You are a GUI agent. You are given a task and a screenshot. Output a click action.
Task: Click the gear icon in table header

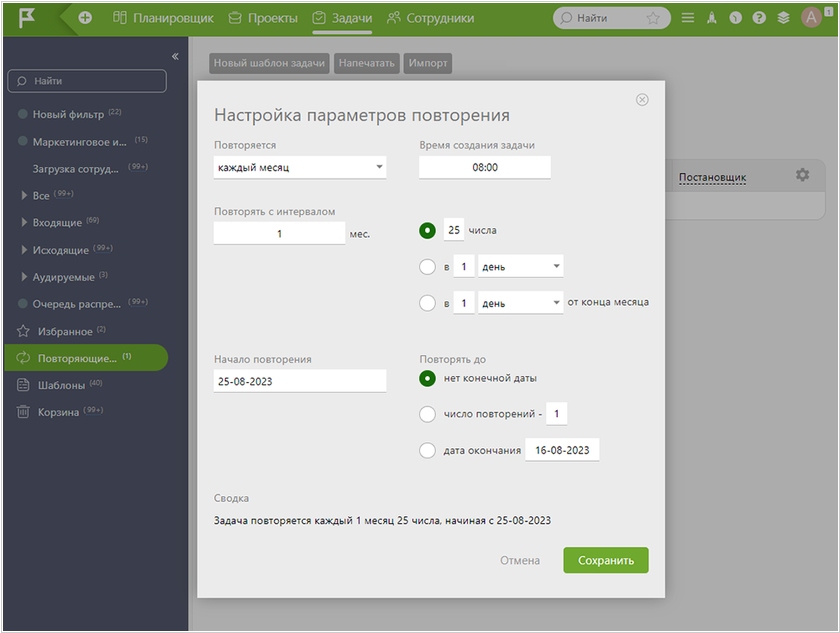point(802,175)
